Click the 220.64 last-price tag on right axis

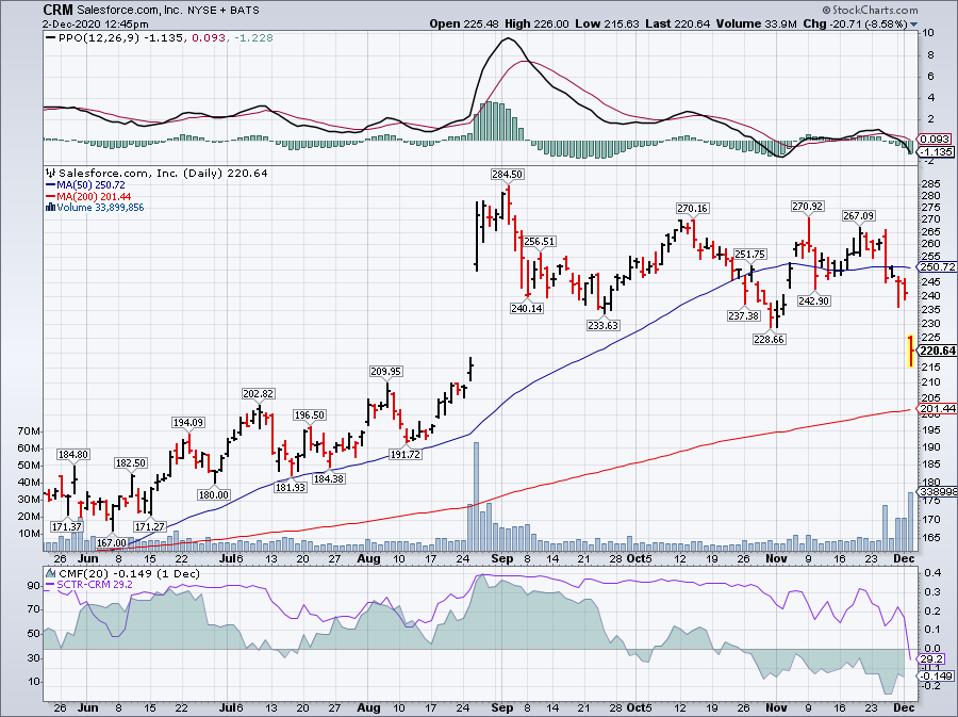[x=937, y=351]
